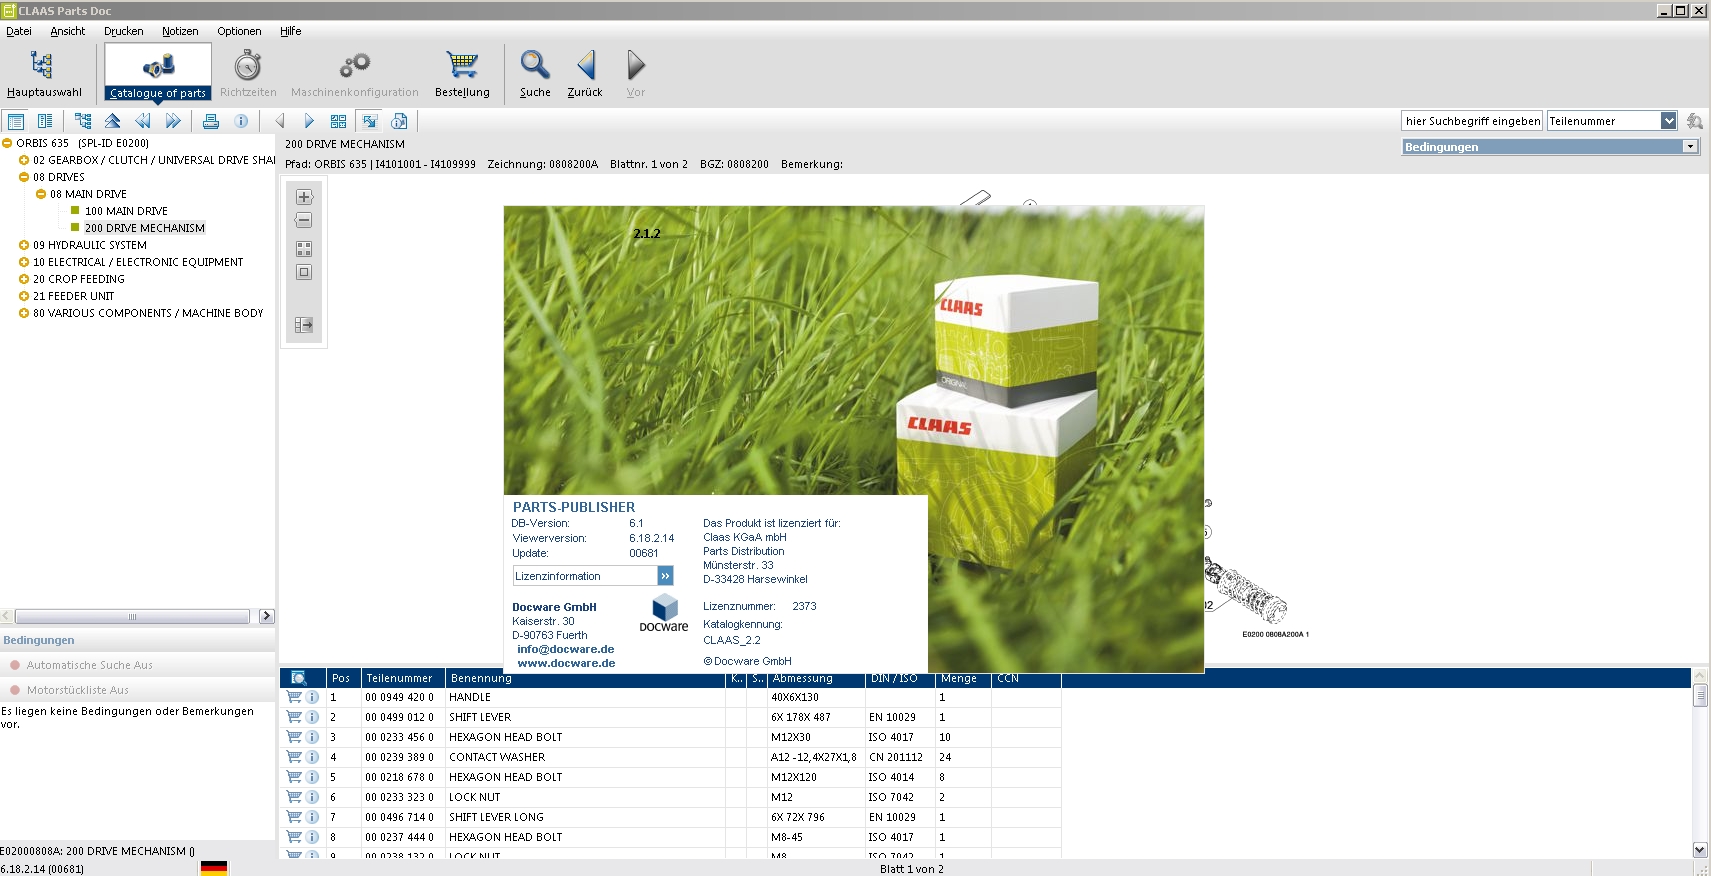
Task: Open the Teilenummer search type dropdown
Action: 1668,121
